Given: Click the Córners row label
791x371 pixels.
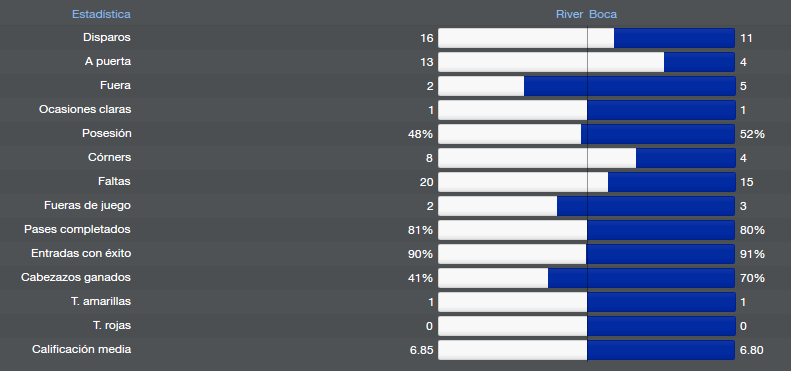Looking at the screenshot, I should coord(109,157).
